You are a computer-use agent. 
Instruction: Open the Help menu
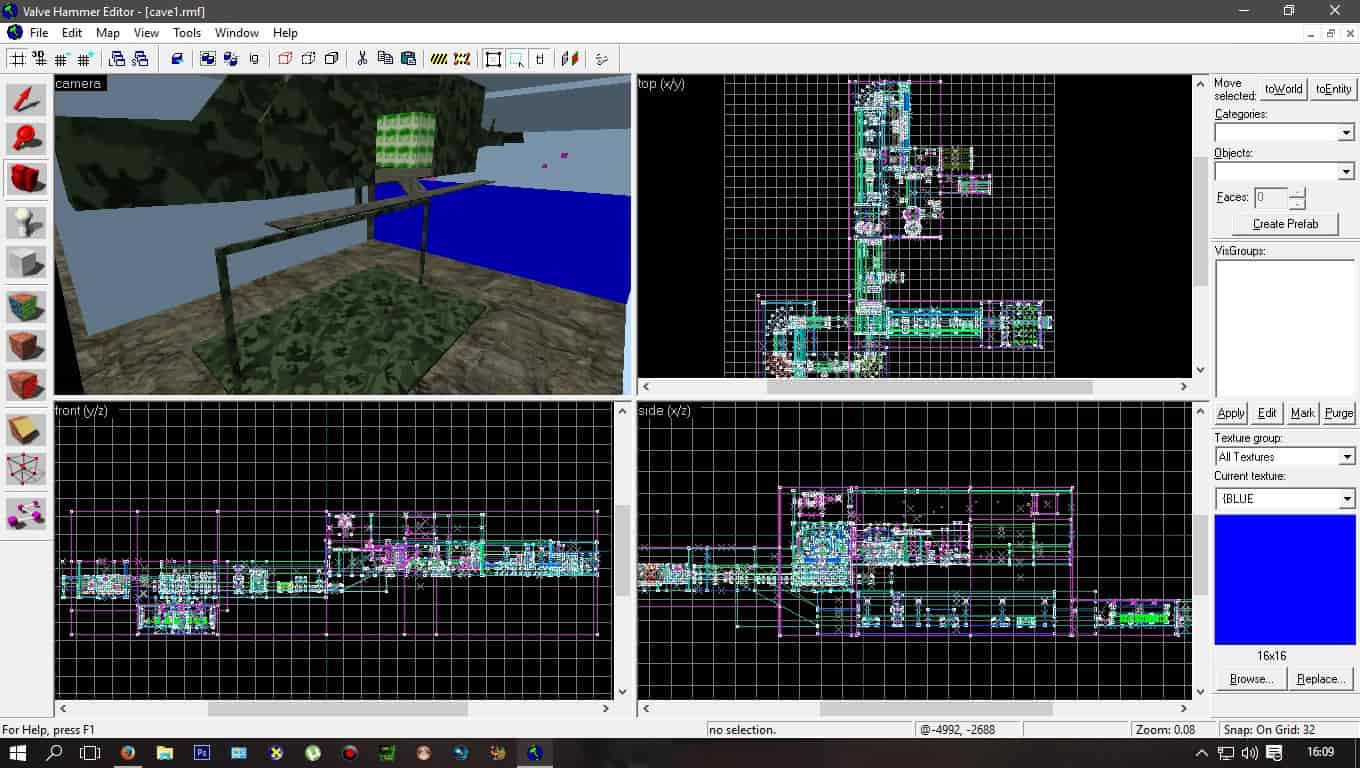tap(285, 33)
